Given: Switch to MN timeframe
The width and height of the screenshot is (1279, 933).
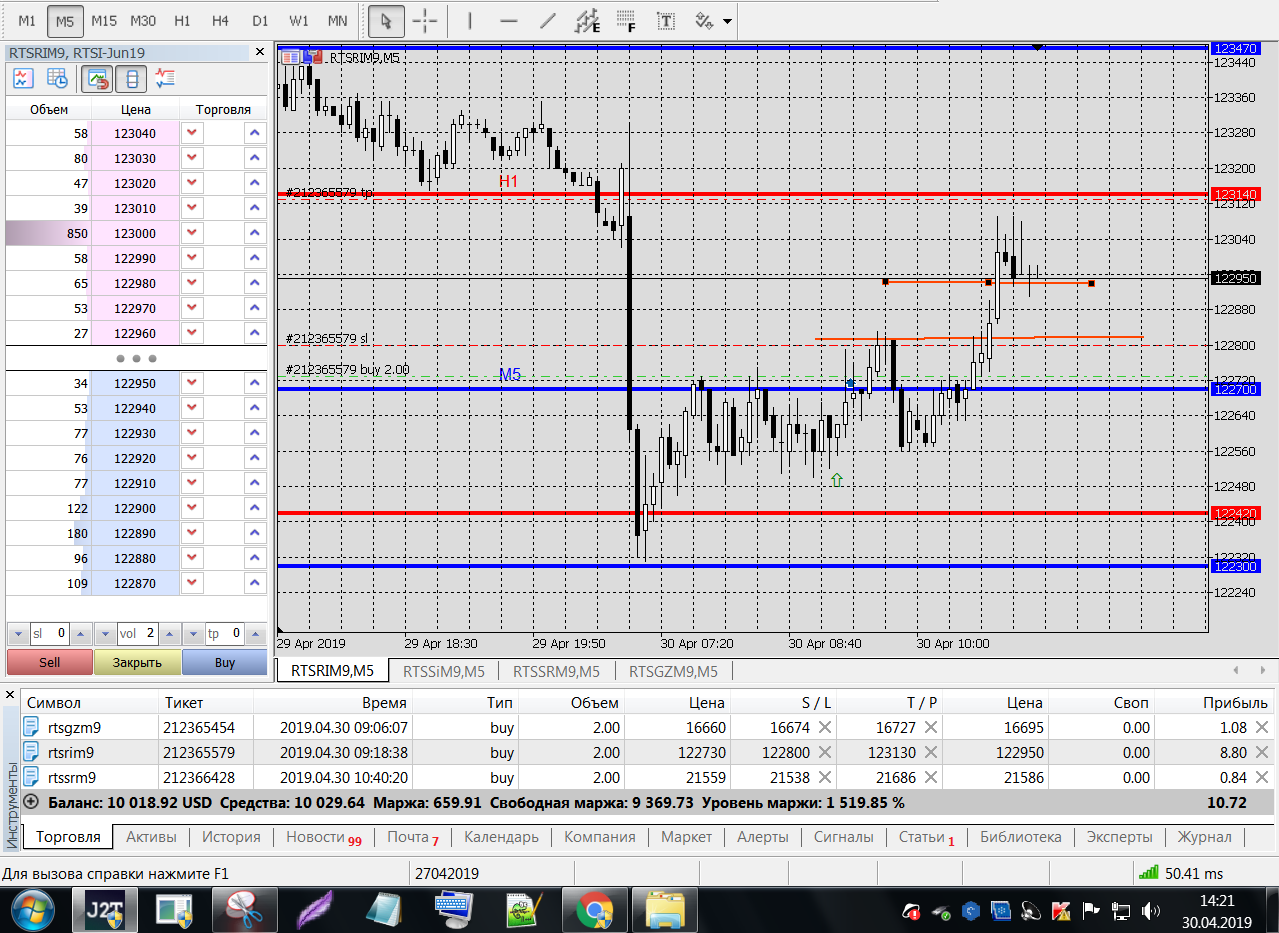Looking at the screenshot, I should [338, 21].
